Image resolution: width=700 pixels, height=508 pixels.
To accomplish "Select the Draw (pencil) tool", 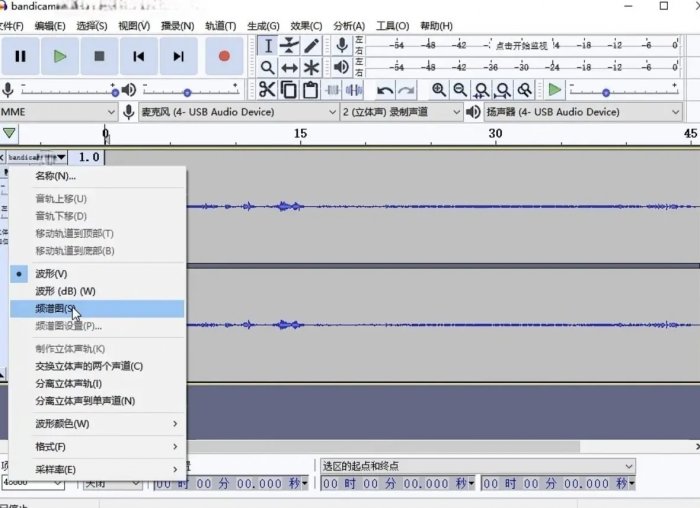I will (x=312, y=45).
